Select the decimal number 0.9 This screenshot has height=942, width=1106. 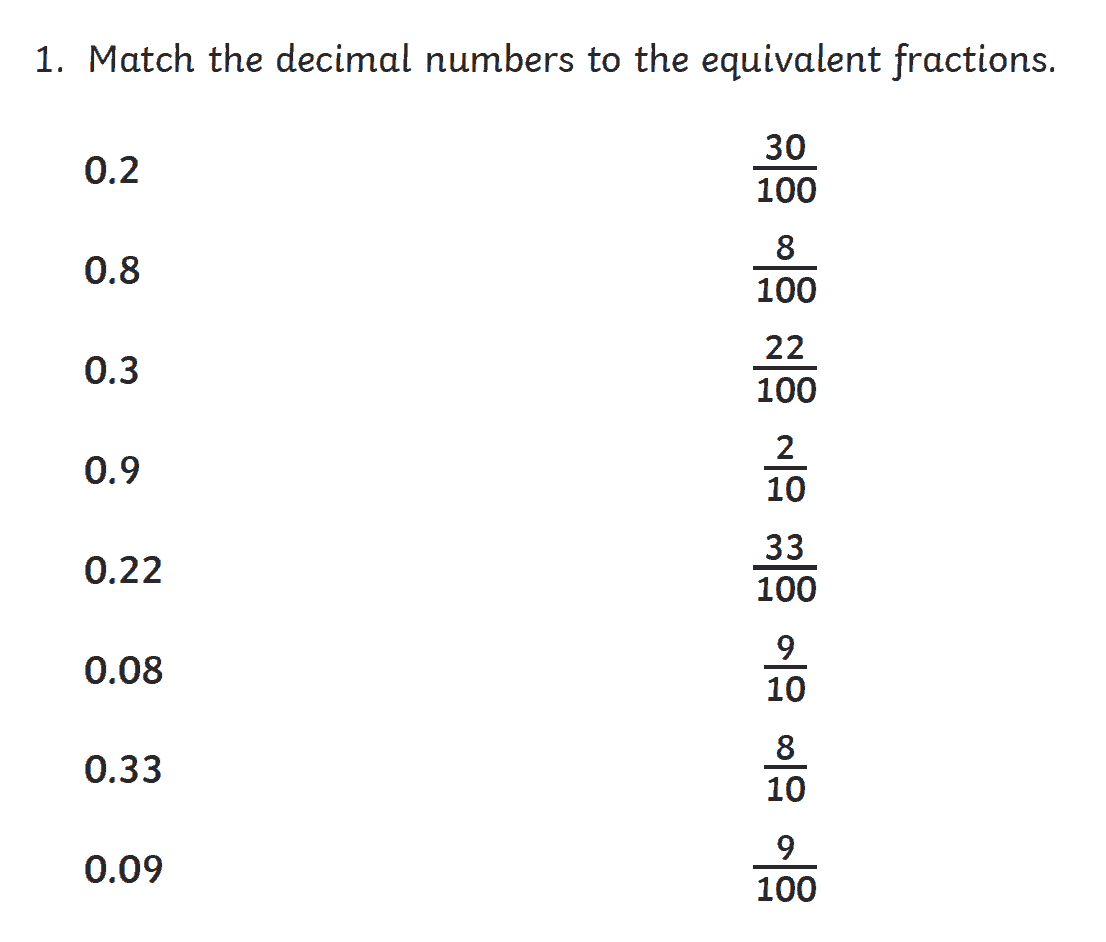[x=112, y=471]
